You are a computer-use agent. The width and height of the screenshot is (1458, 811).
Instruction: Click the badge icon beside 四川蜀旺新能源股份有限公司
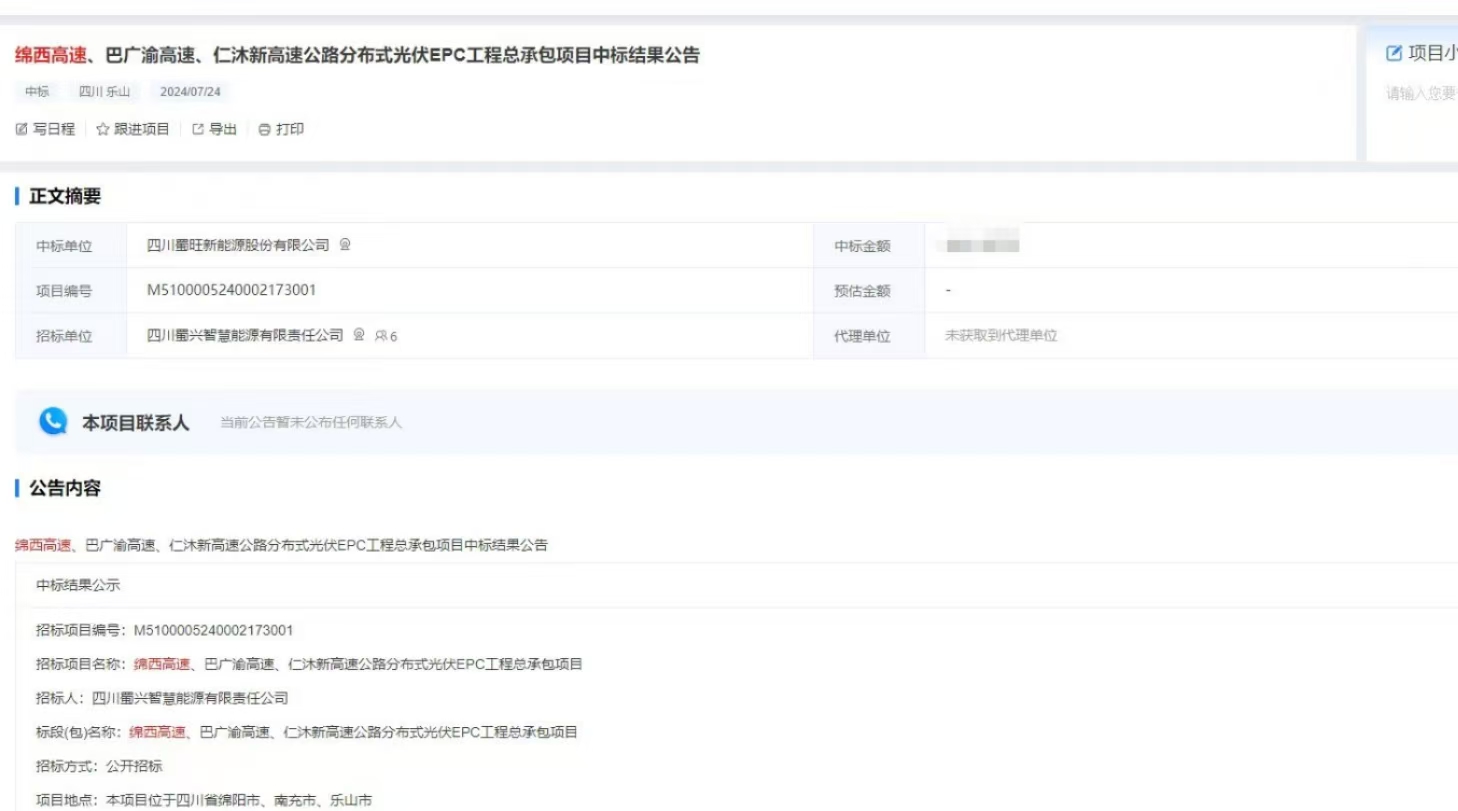click(345, 244)
